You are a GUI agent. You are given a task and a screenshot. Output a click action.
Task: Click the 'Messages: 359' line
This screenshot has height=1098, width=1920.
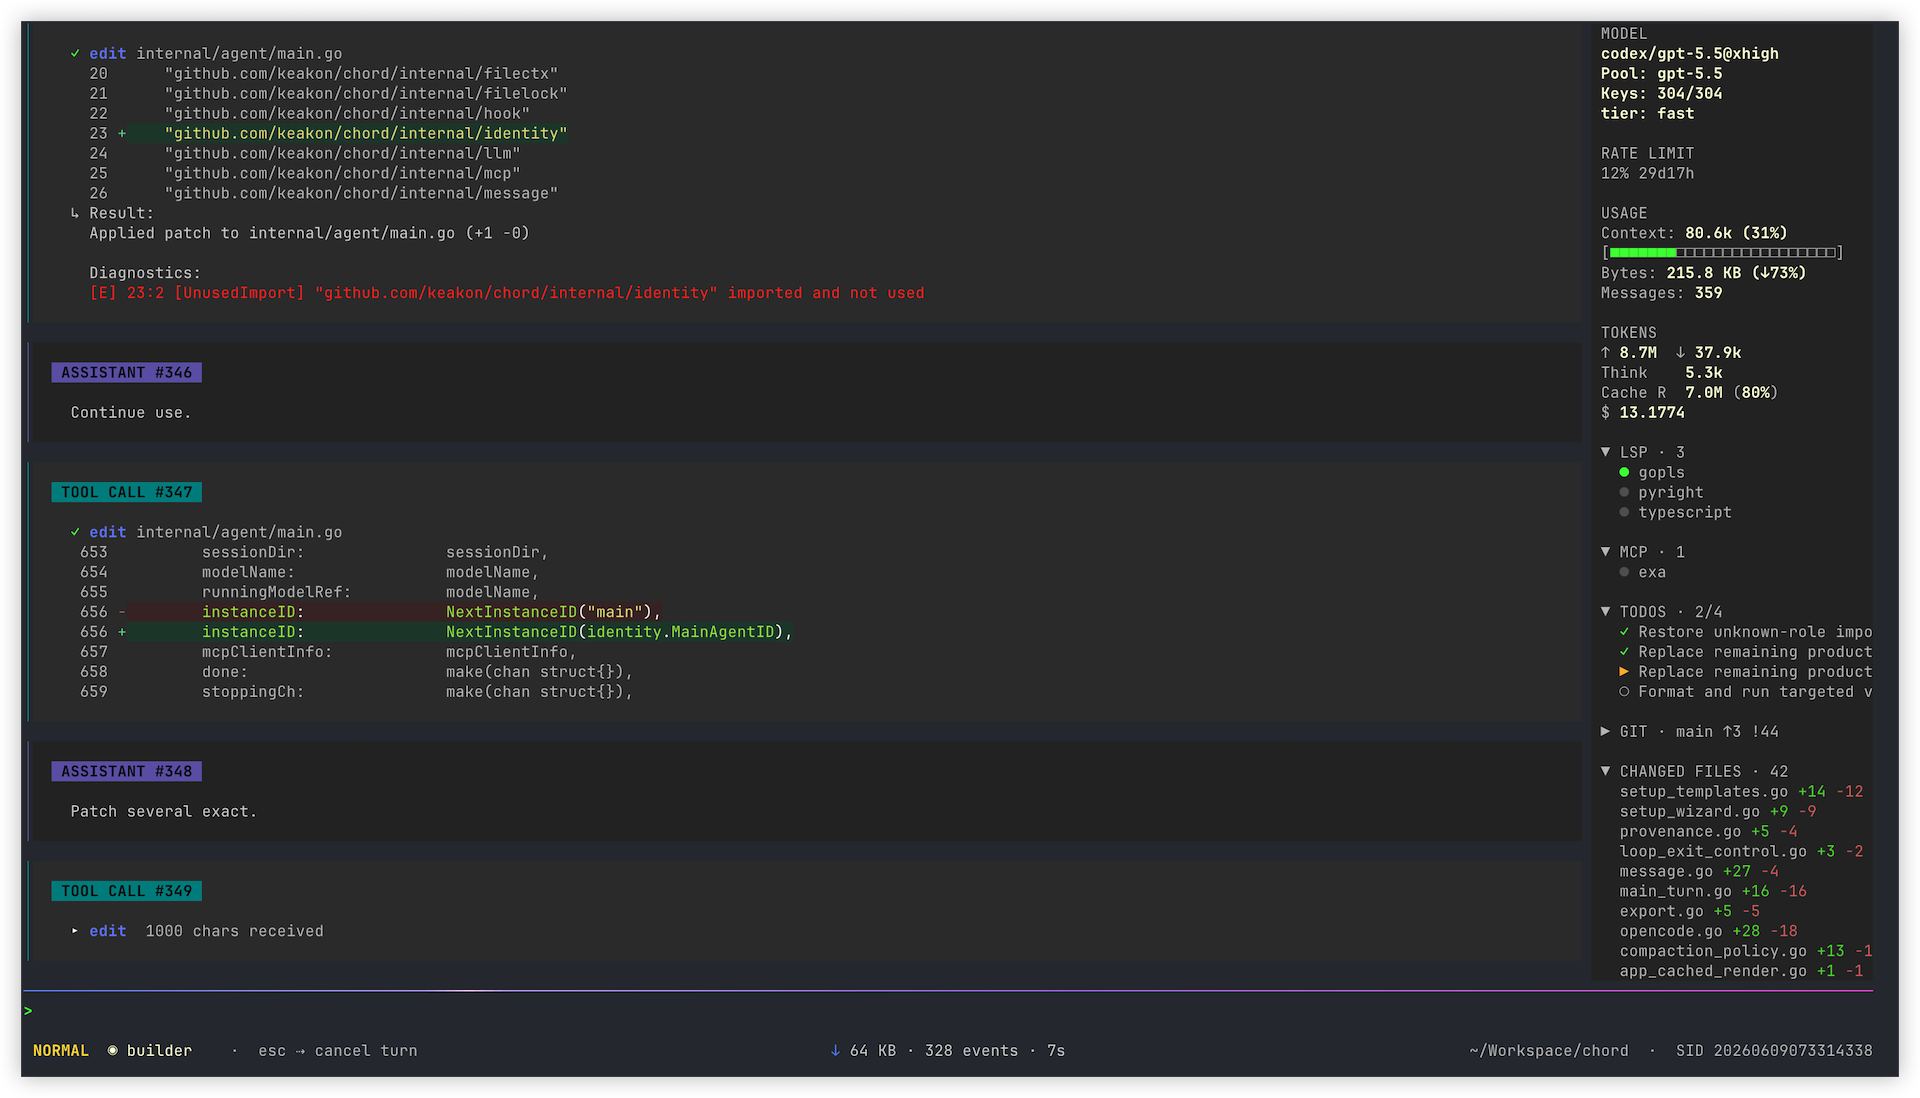click(1661, 293)
